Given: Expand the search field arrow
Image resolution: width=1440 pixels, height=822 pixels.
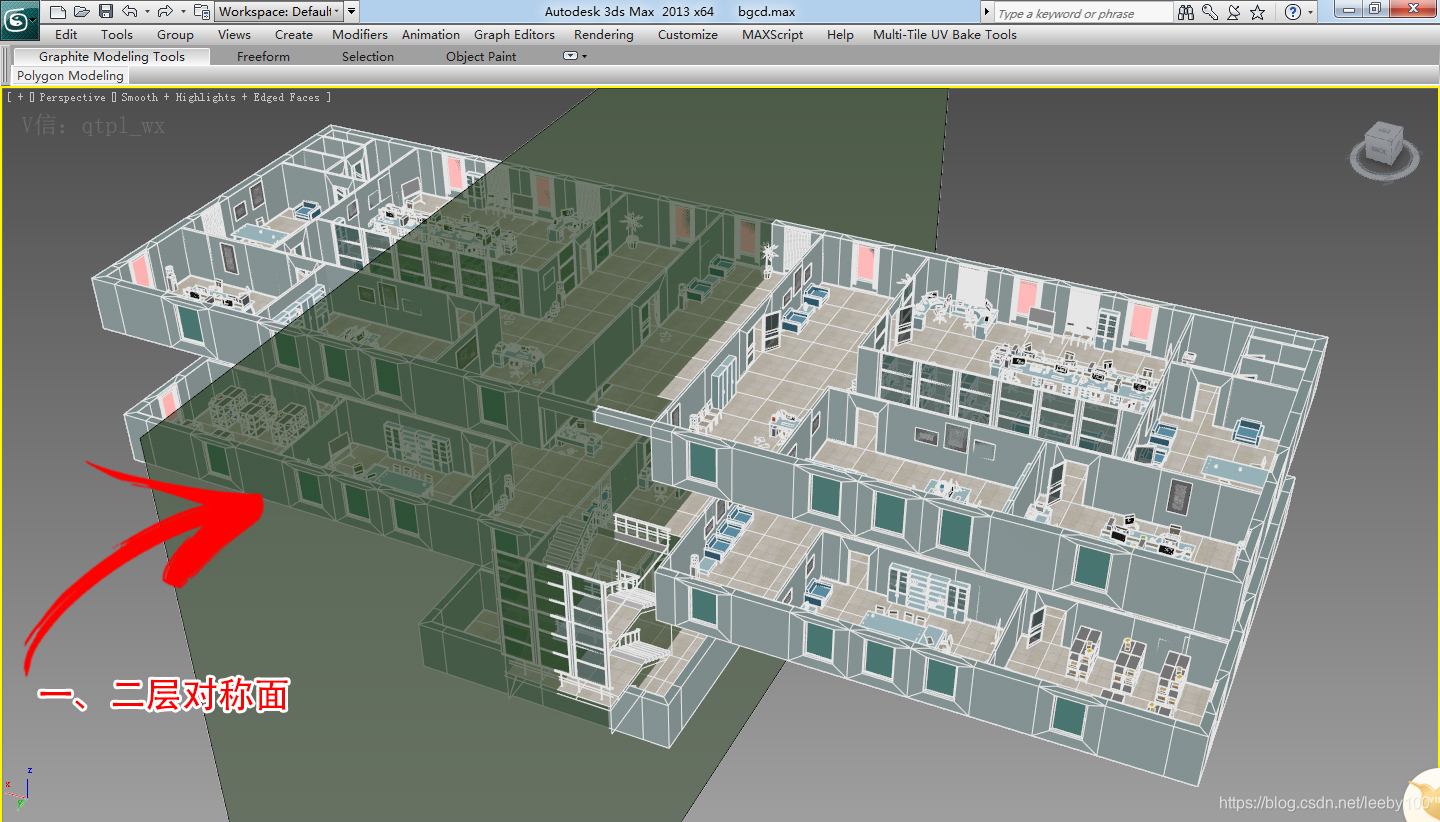Looking at the screenshot, I should (x=987, y=13).
